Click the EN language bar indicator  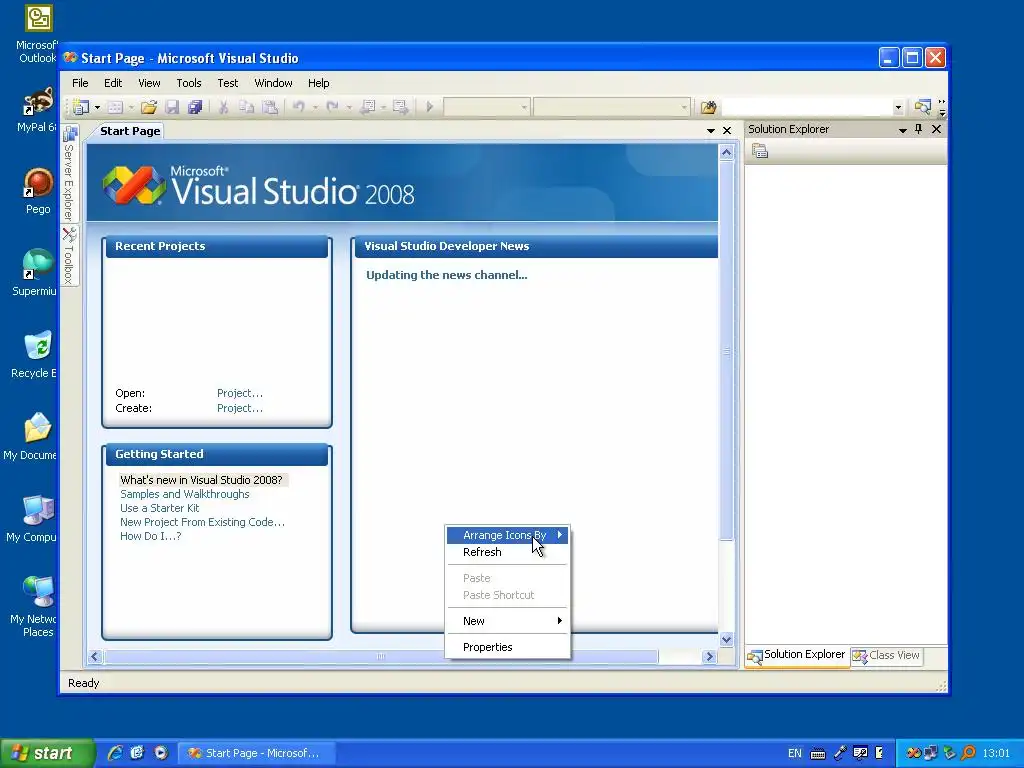795,753
